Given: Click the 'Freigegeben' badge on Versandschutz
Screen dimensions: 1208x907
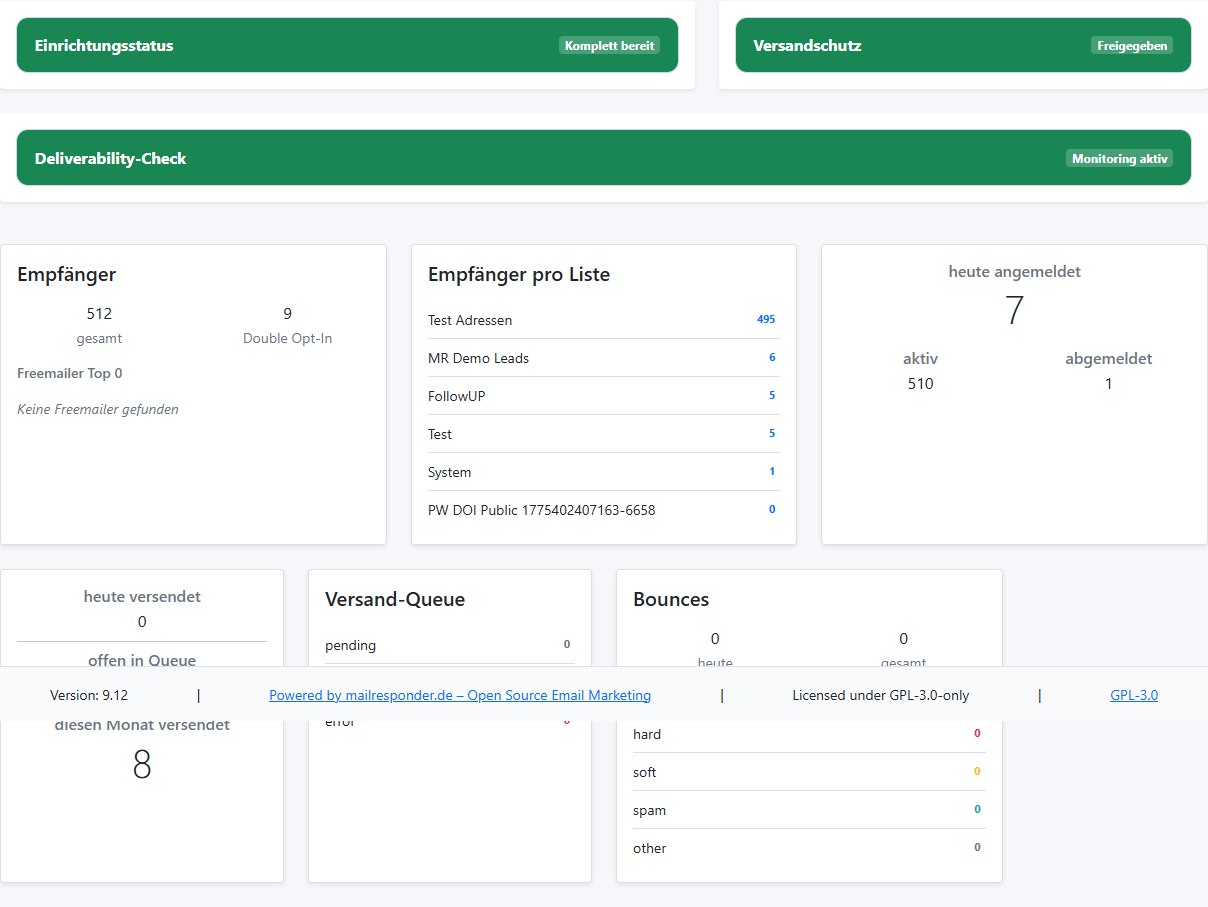Looking at the screenshot, I should click(x=1131, y=45).
